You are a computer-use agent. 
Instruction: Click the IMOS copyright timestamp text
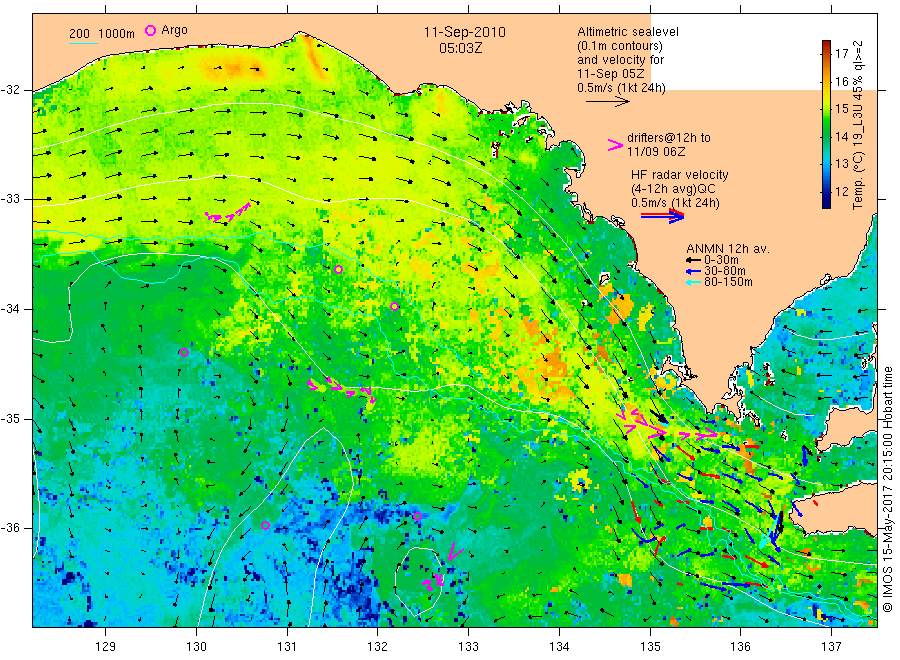887,490
